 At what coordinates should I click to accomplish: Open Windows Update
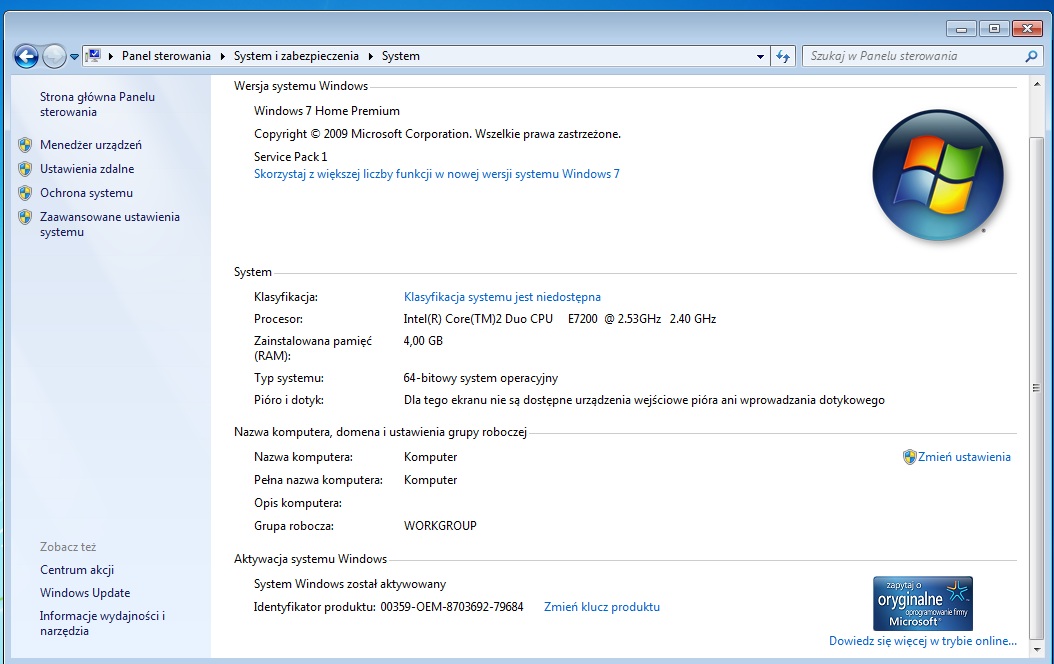click(x=85, y=593)
